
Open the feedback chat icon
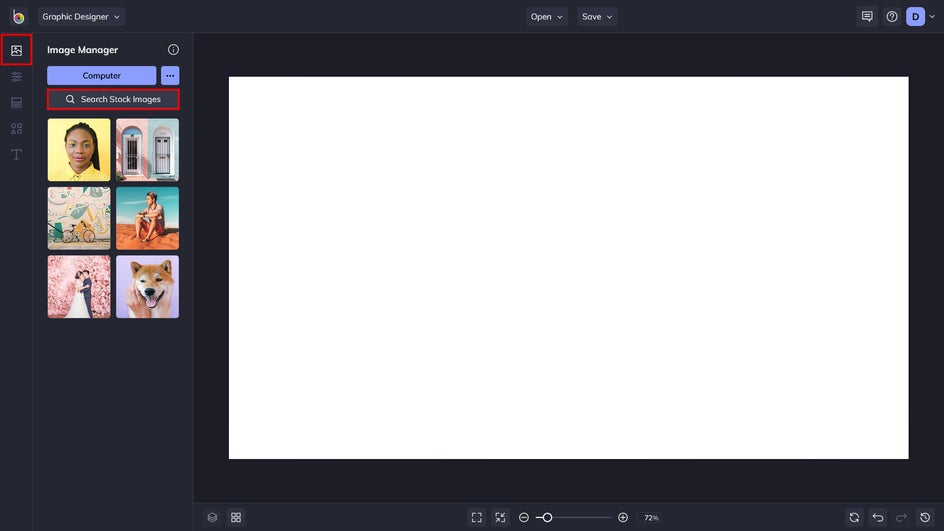(x=867, y=17)
